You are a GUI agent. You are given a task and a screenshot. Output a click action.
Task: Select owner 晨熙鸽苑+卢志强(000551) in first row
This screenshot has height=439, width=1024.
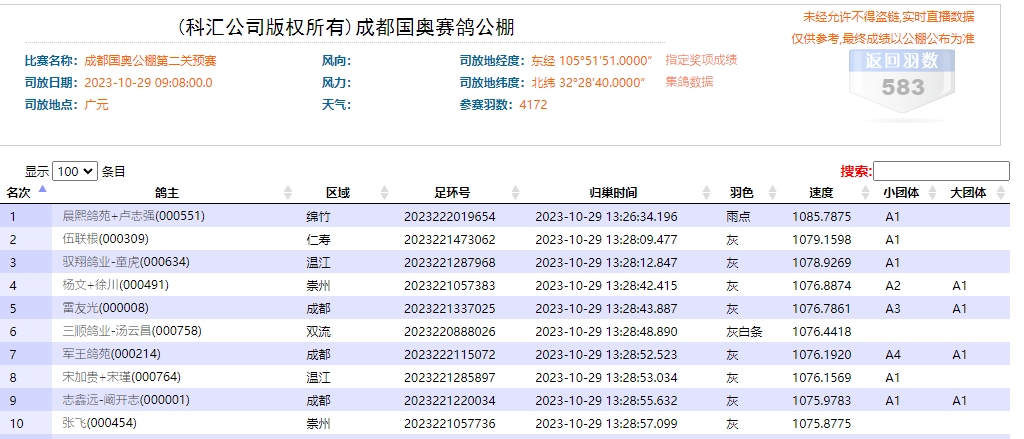point(133,216)
